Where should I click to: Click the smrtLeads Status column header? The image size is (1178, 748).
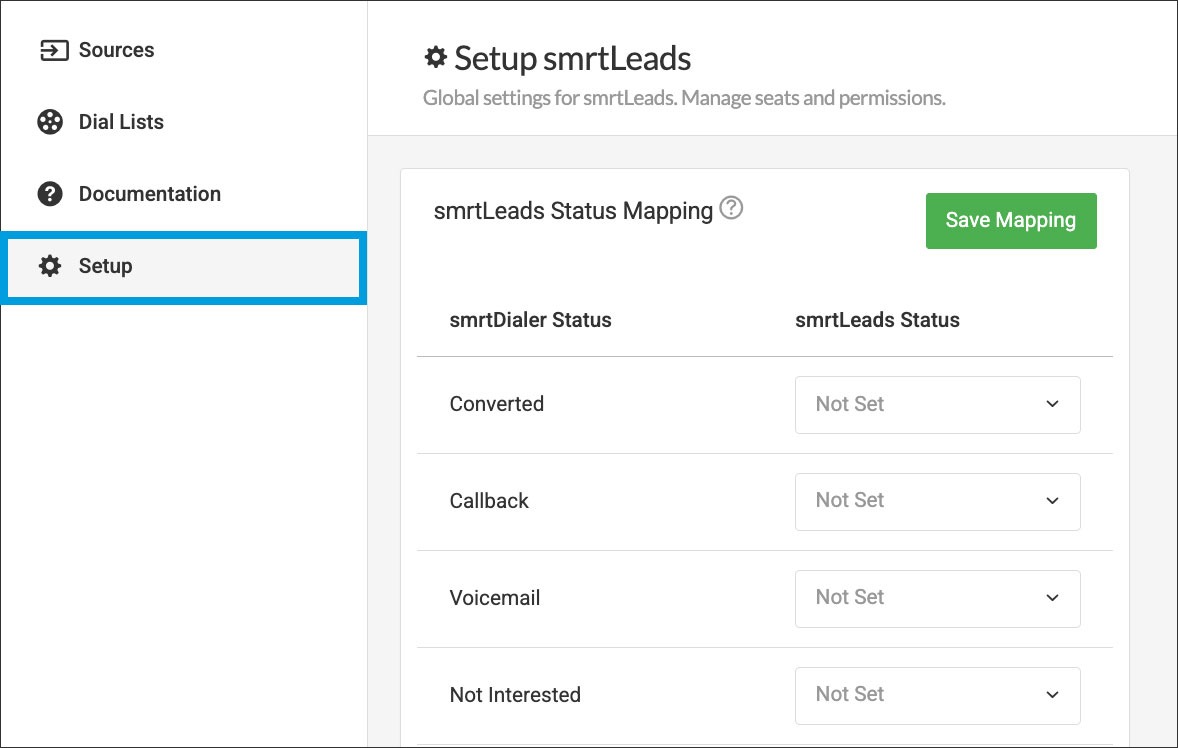coord(877,320)
